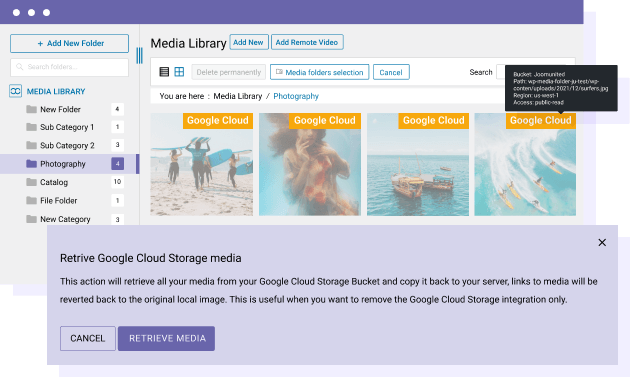Click the Sub Category 2 folder icon
The height and width of the screenshot is (377, 630).
(31, 145)
